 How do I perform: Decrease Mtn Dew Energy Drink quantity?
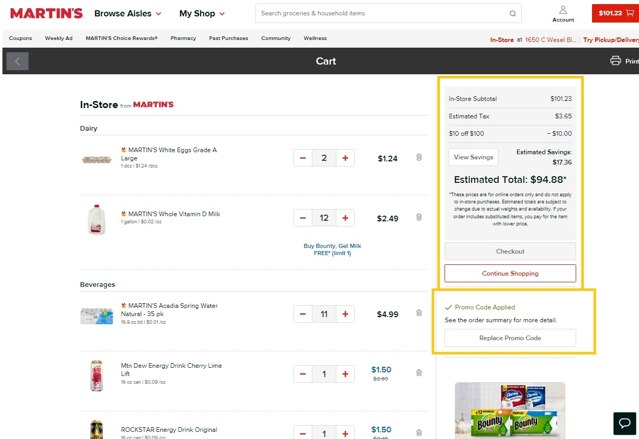pos(303,374)
